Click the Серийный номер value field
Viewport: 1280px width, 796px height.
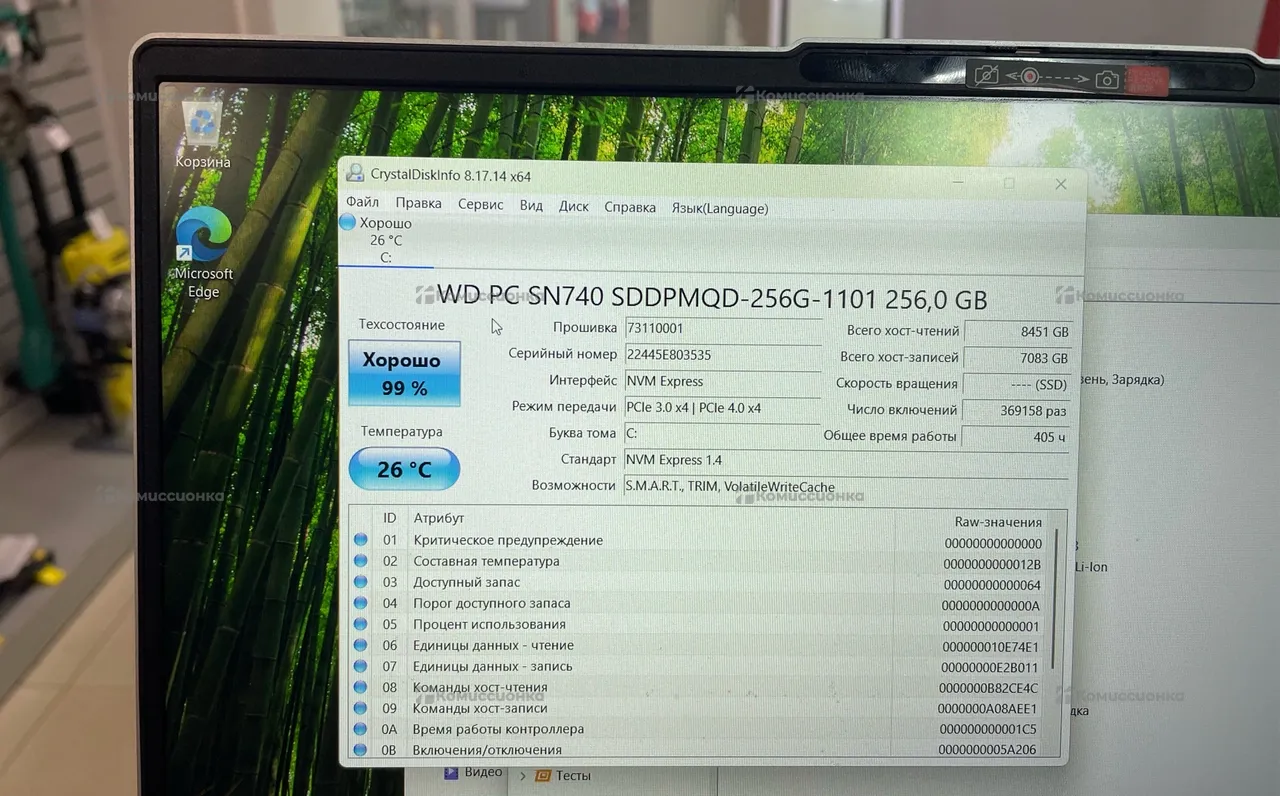[720, 355]
